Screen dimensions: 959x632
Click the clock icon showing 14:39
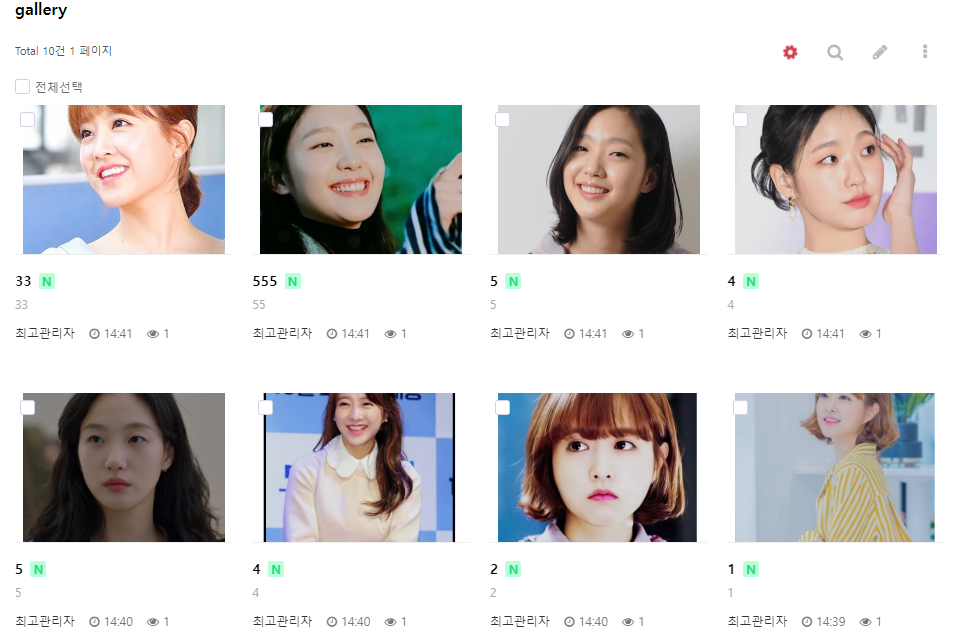(807, 622)
